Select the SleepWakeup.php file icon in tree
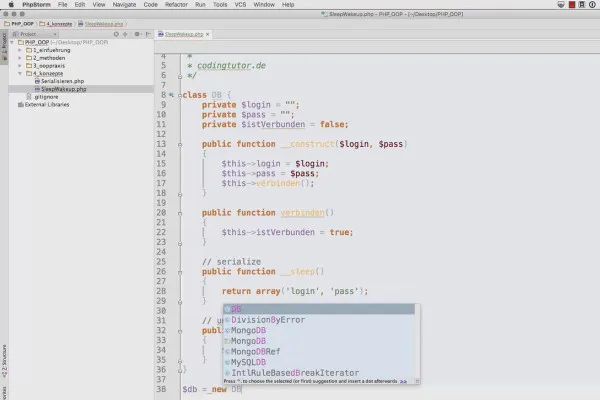Viewport: 600px width, 400px height. pyautogui.click(x=37, y=89)
